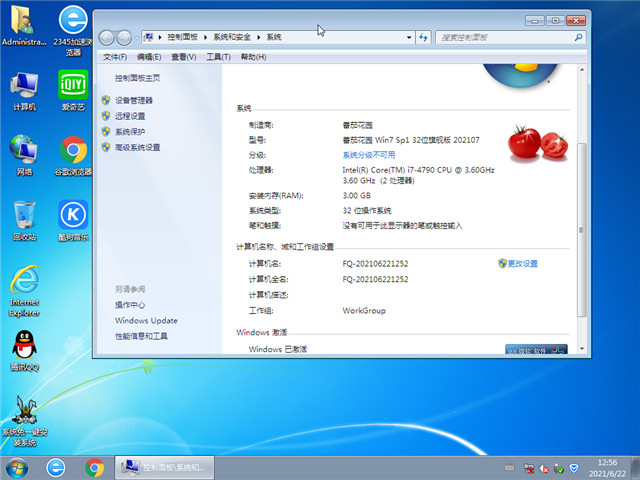Open the 工具(T) menu

[218, 57]
